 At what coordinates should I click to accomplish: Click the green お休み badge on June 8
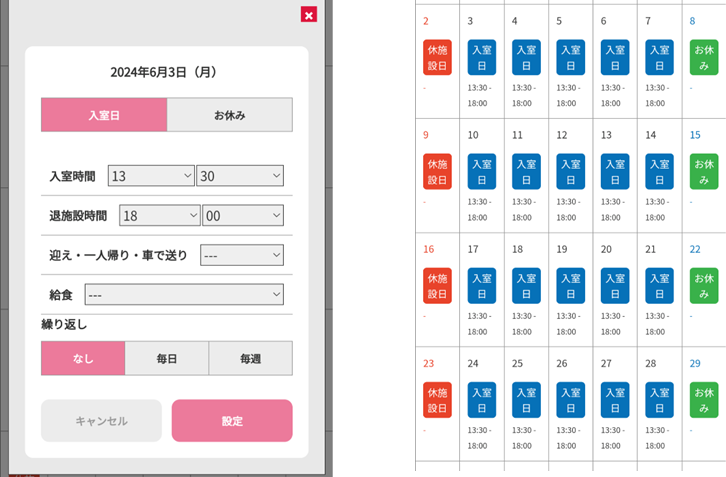[703, 57]
